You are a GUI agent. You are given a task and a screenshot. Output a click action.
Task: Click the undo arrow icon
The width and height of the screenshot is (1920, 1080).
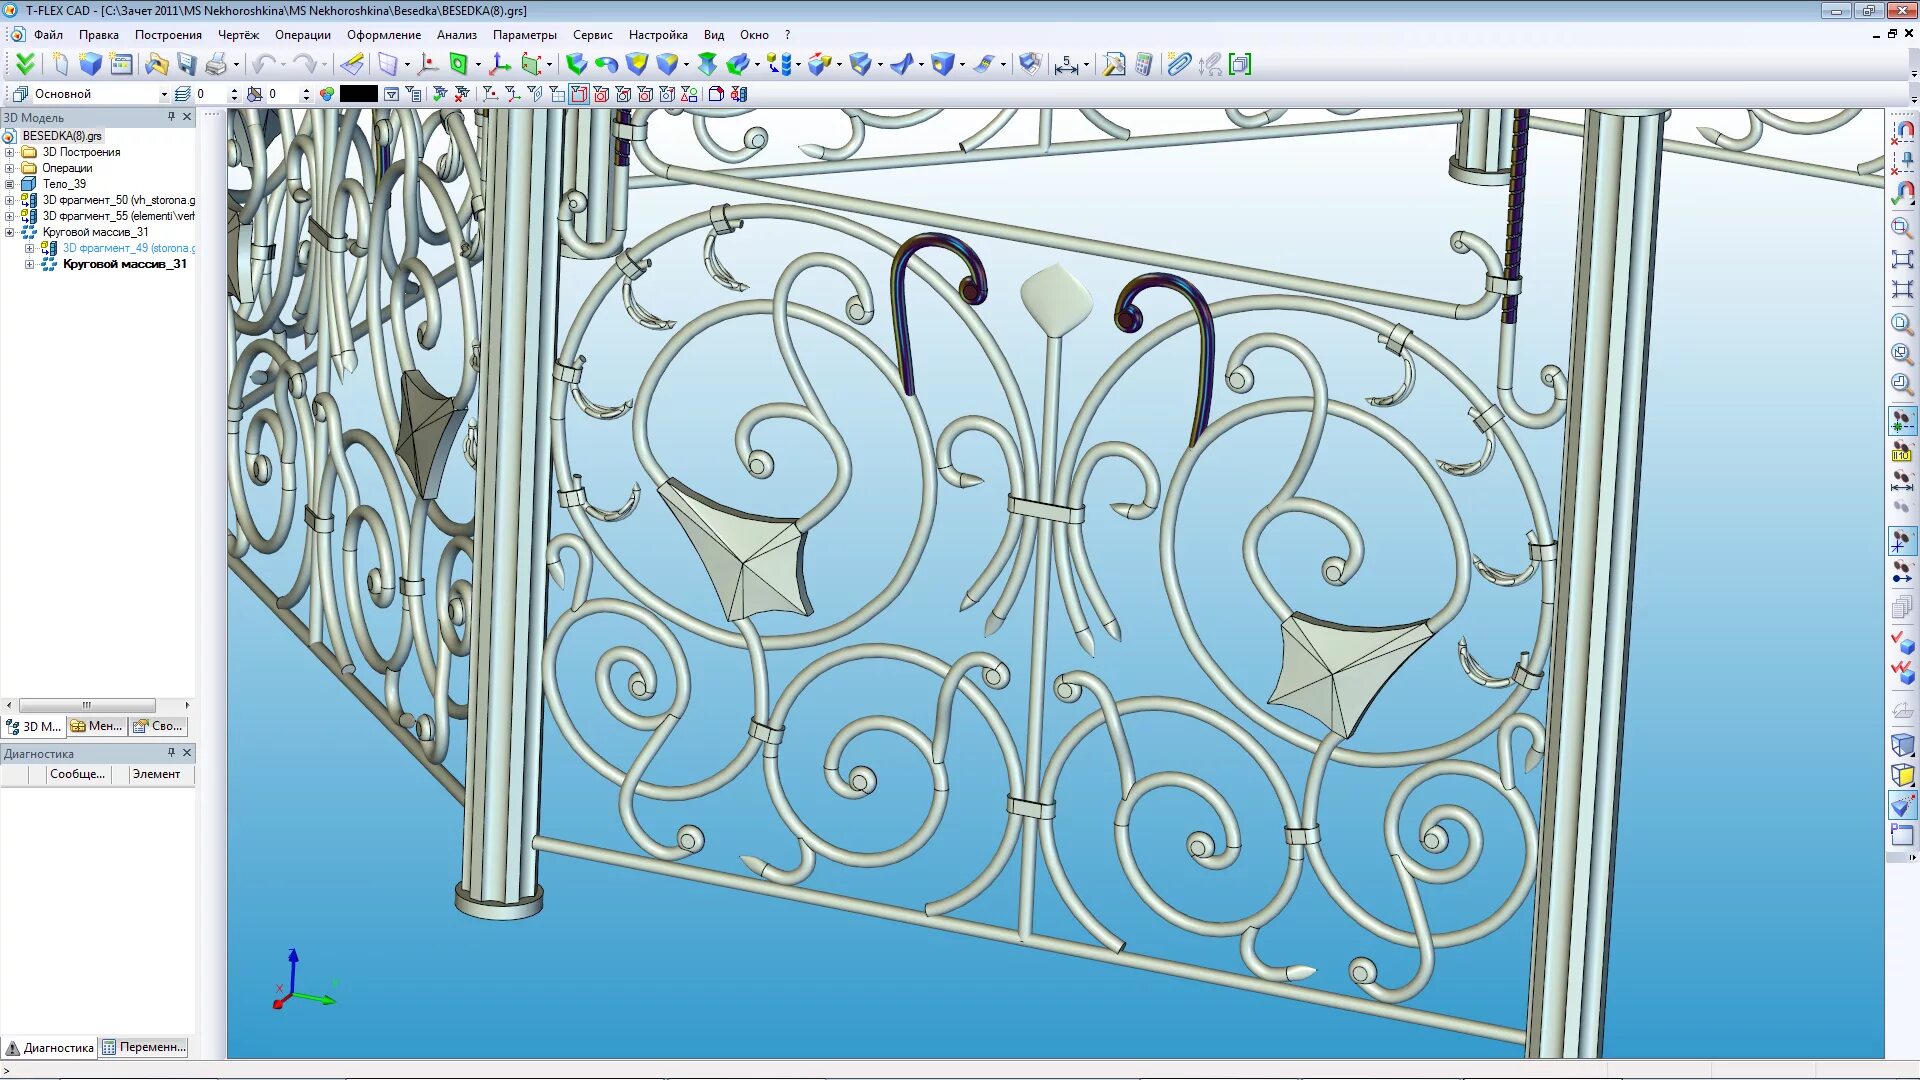[263, 65]
